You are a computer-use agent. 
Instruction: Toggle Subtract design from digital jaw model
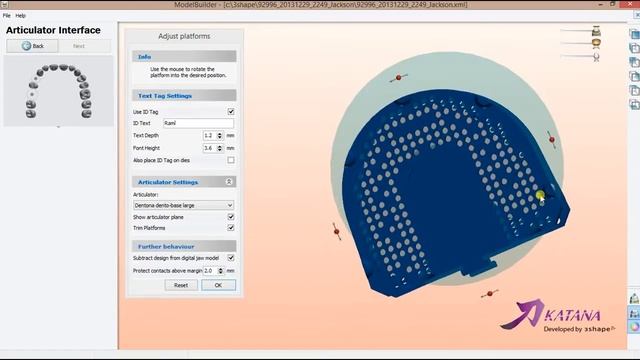231,258
